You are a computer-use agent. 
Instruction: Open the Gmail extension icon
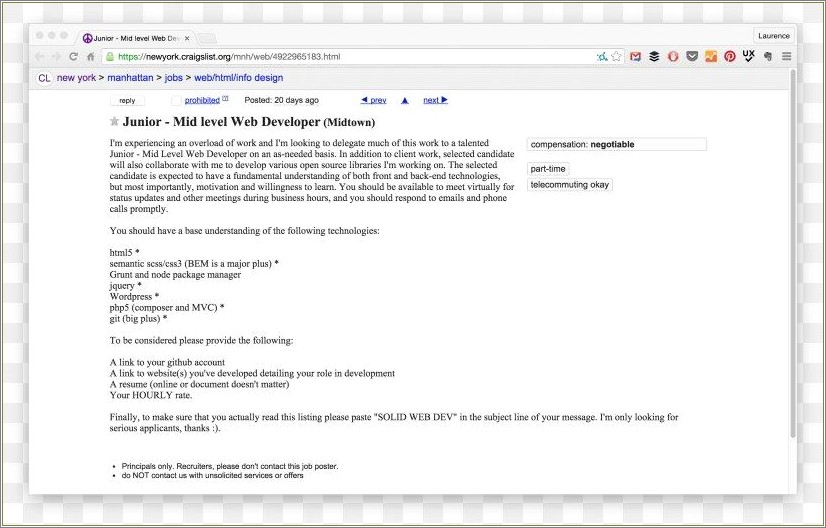tap(636, 56)
